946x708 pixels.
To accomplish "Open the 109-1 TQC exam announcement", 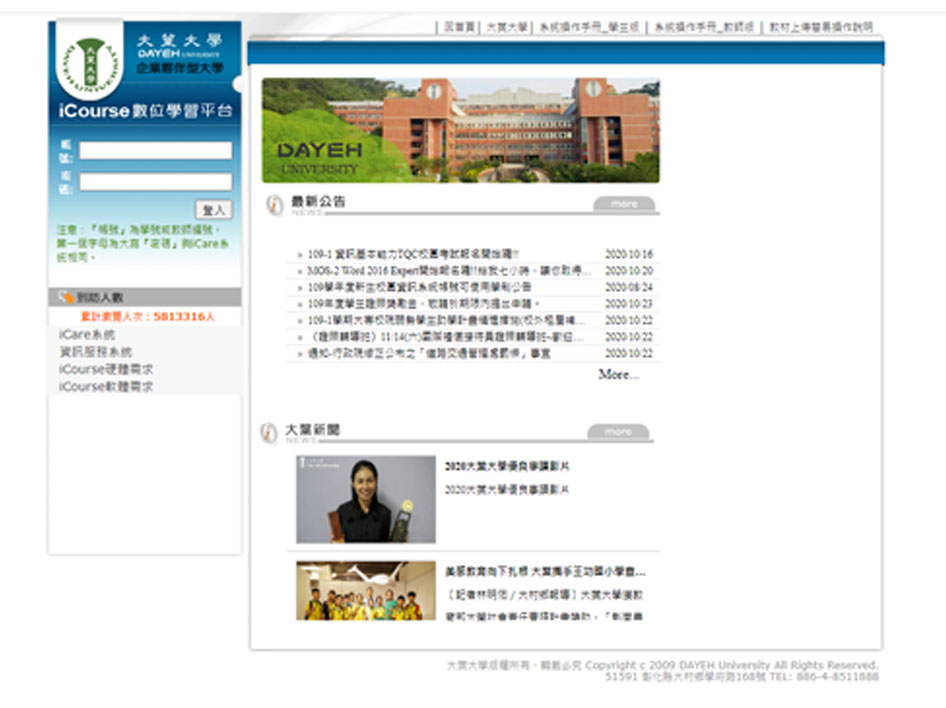I will pos(413,254).
